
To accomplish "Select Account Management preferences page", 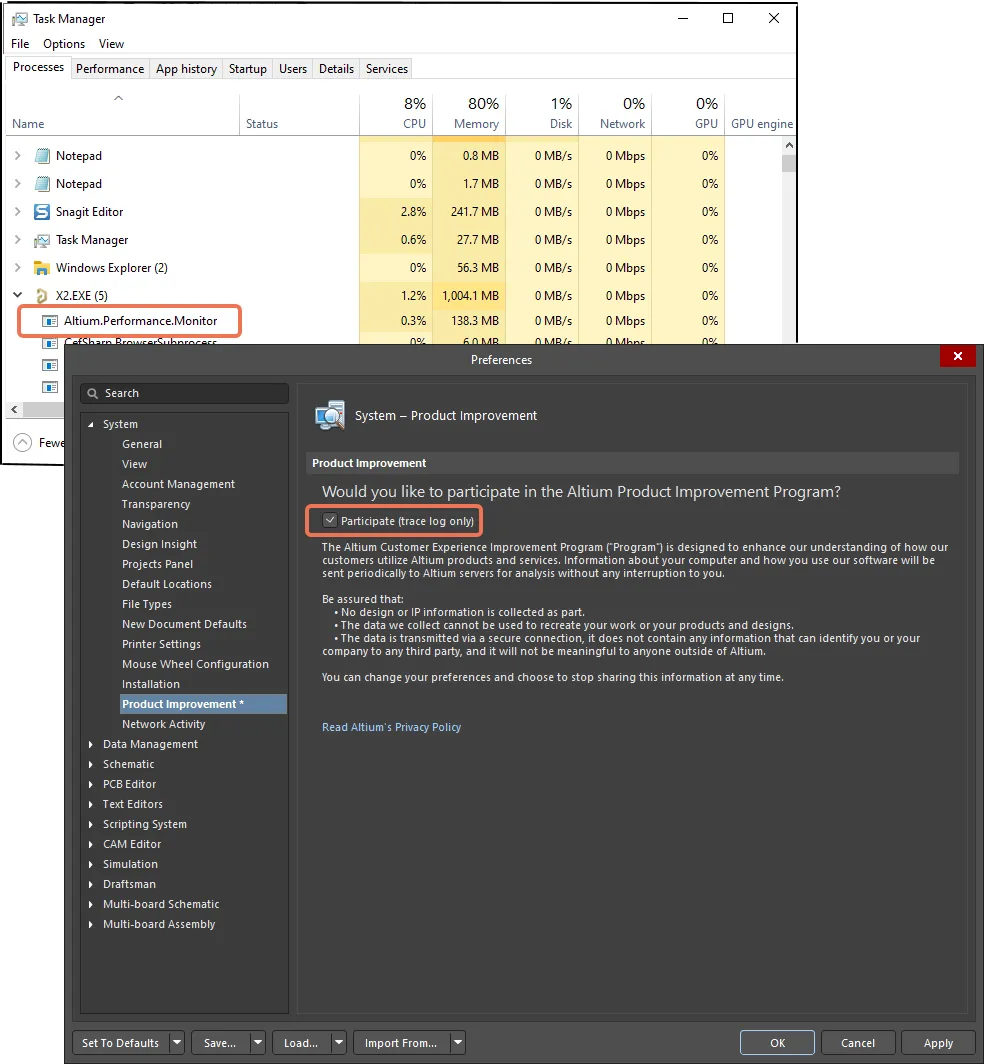I will point(178,484).
